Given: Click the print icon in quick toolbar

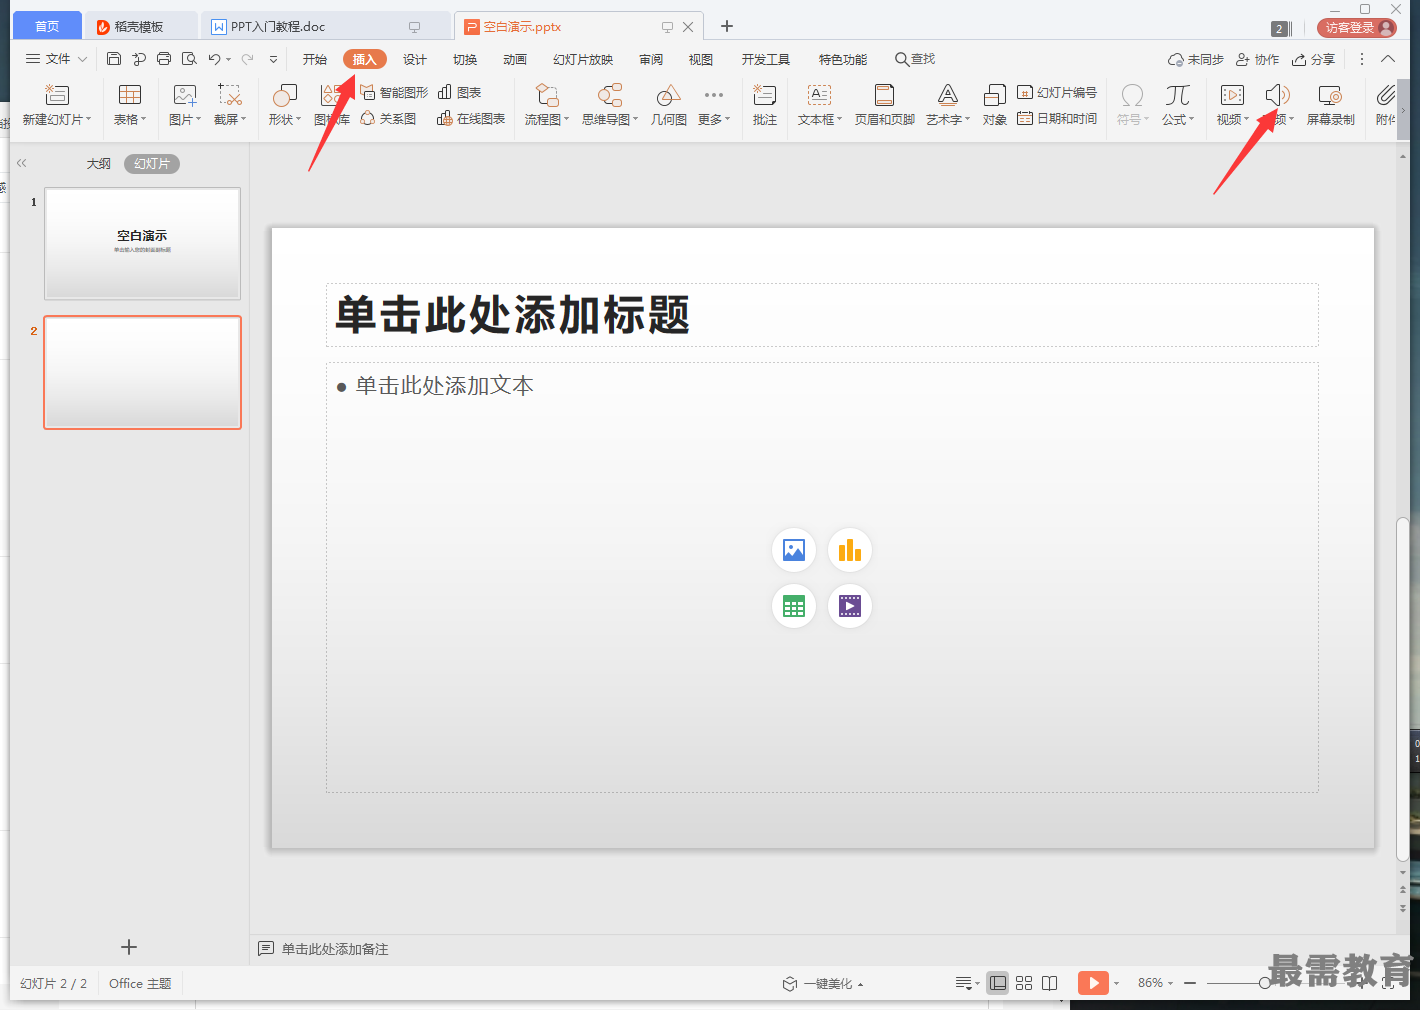Looking at the screenshot, I should [x=164, y=59].
